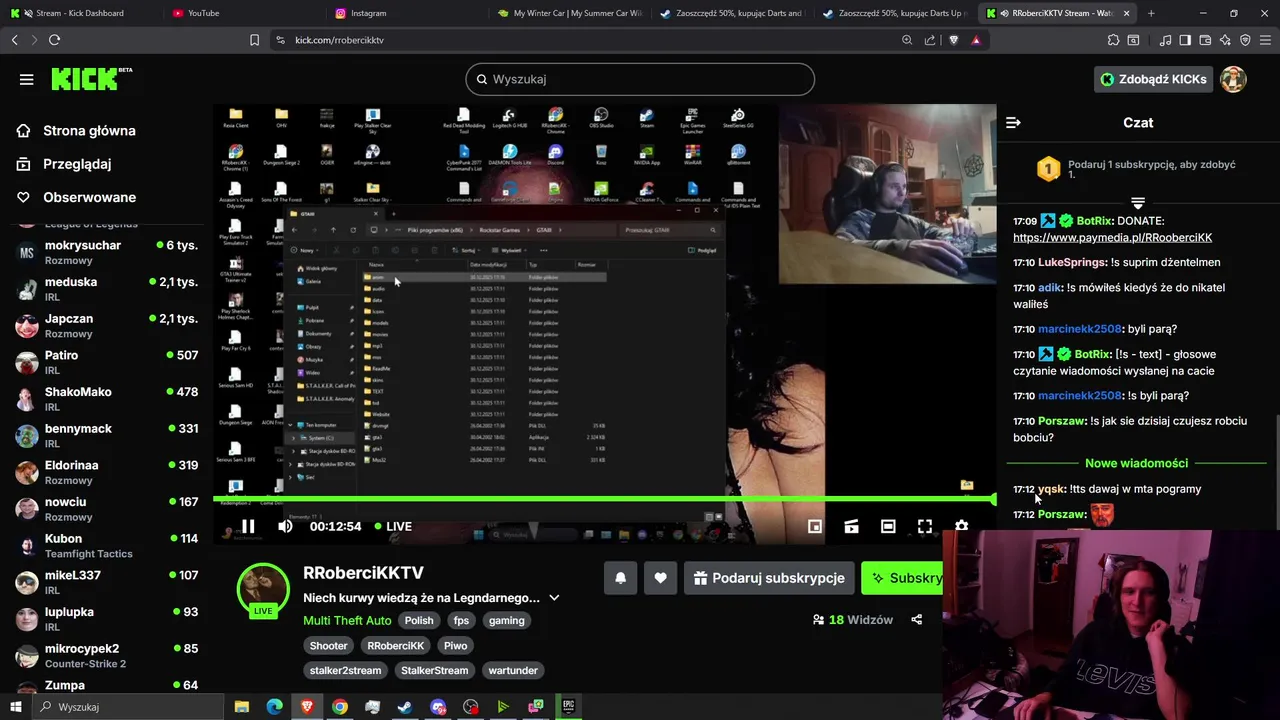
Task: Select the gaming tag
Action: tap(507, 620)
